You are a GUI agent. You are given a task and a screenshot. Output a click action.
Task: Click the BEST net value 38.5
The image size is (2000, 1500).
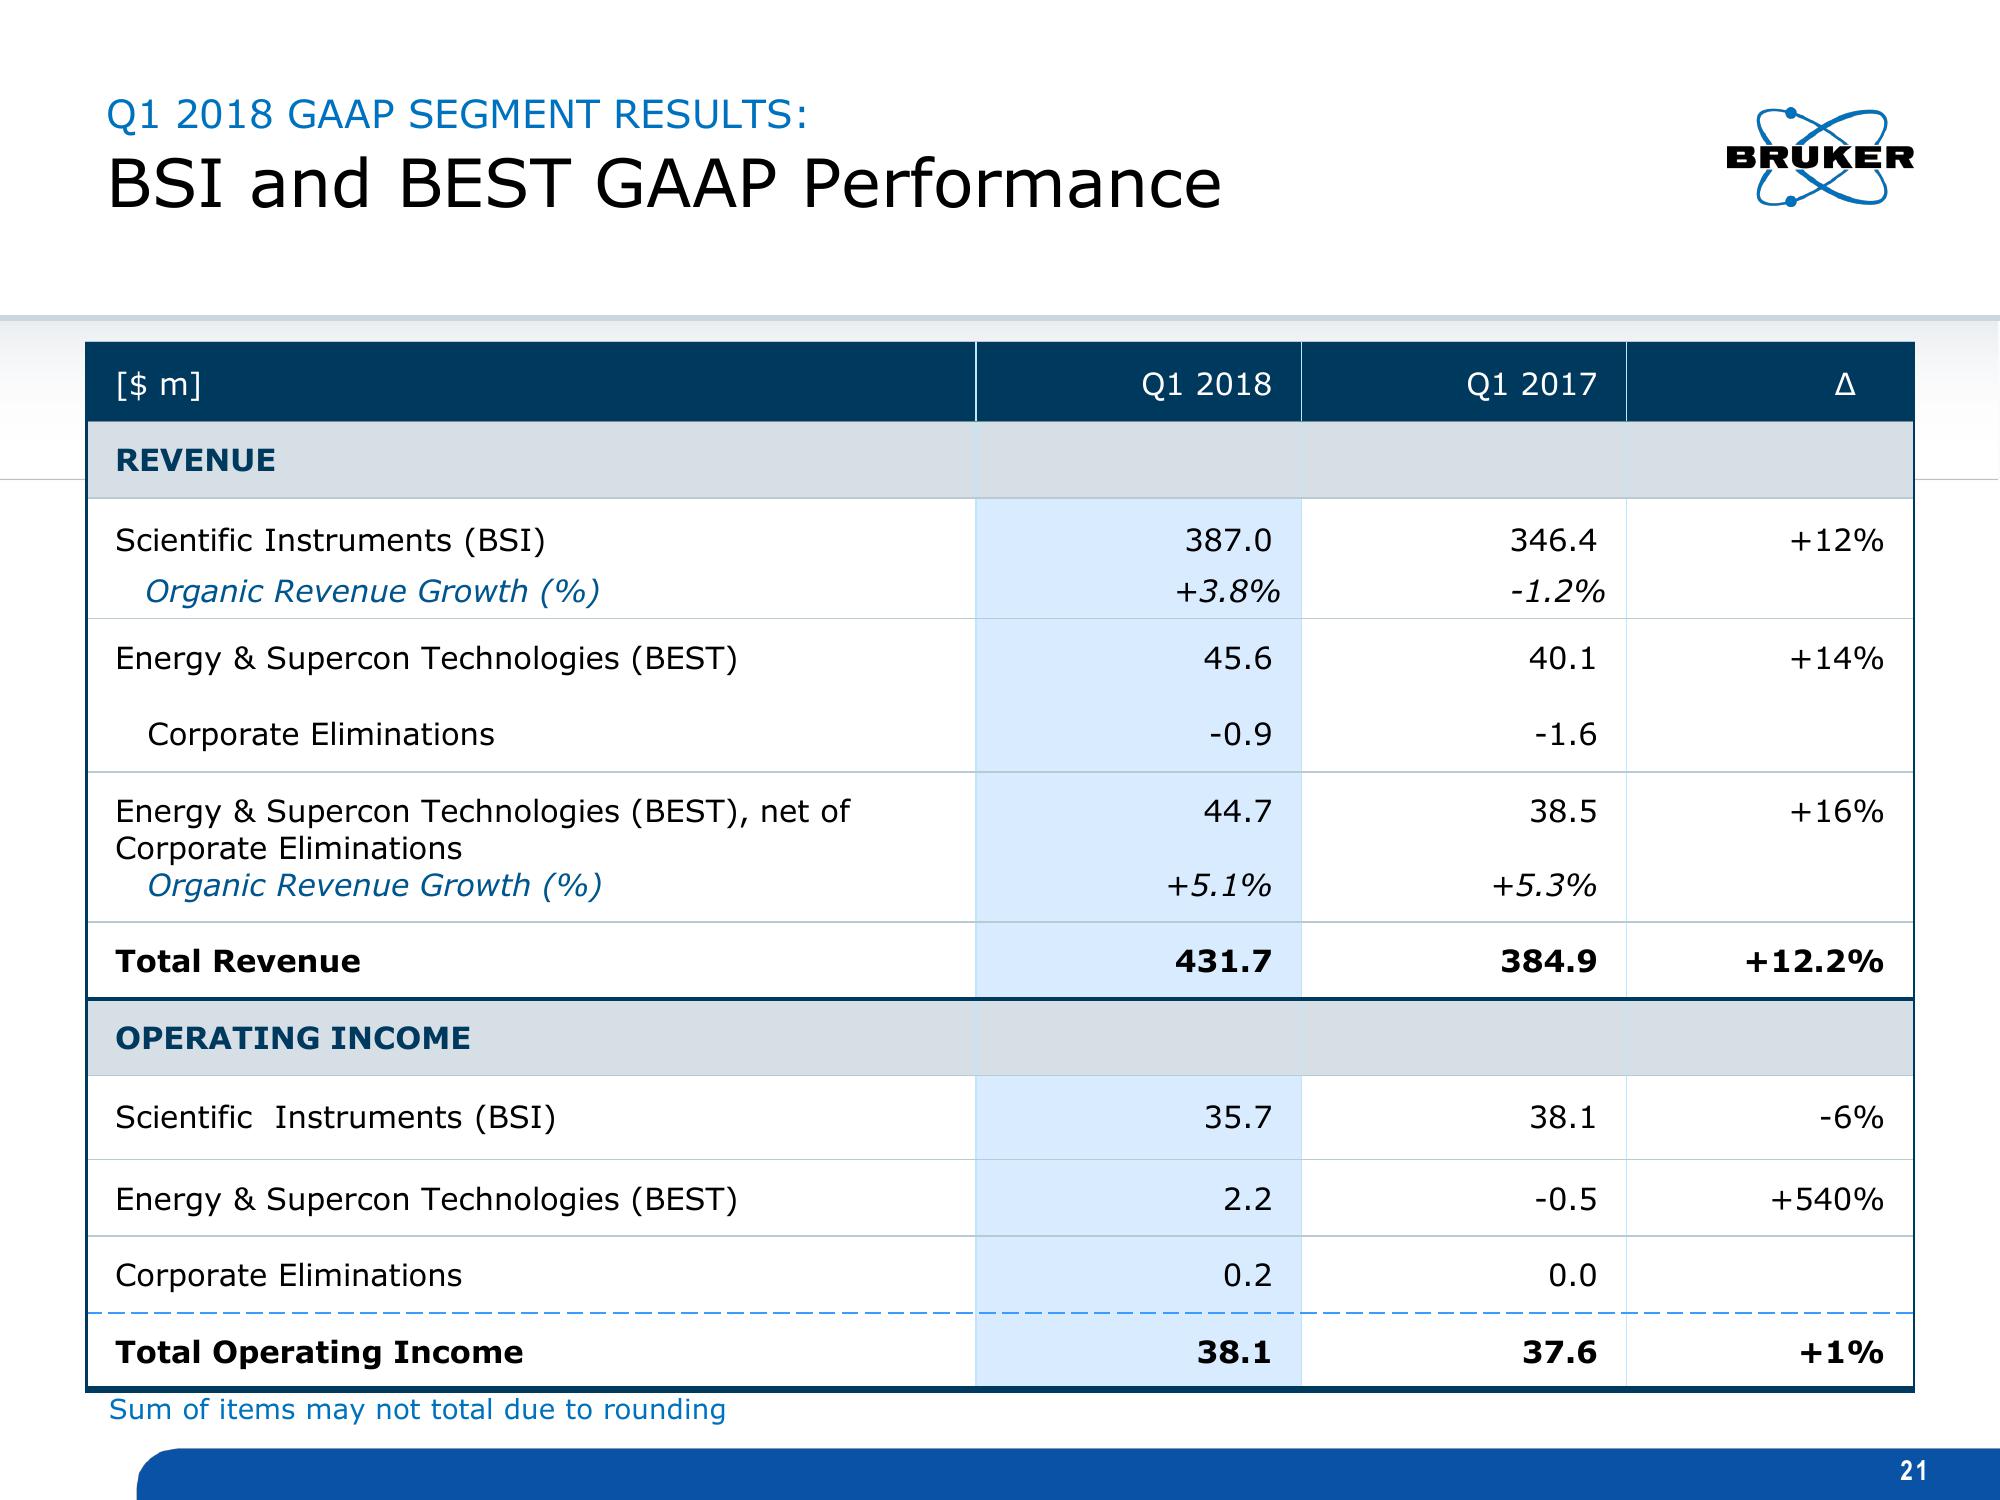1562,811
